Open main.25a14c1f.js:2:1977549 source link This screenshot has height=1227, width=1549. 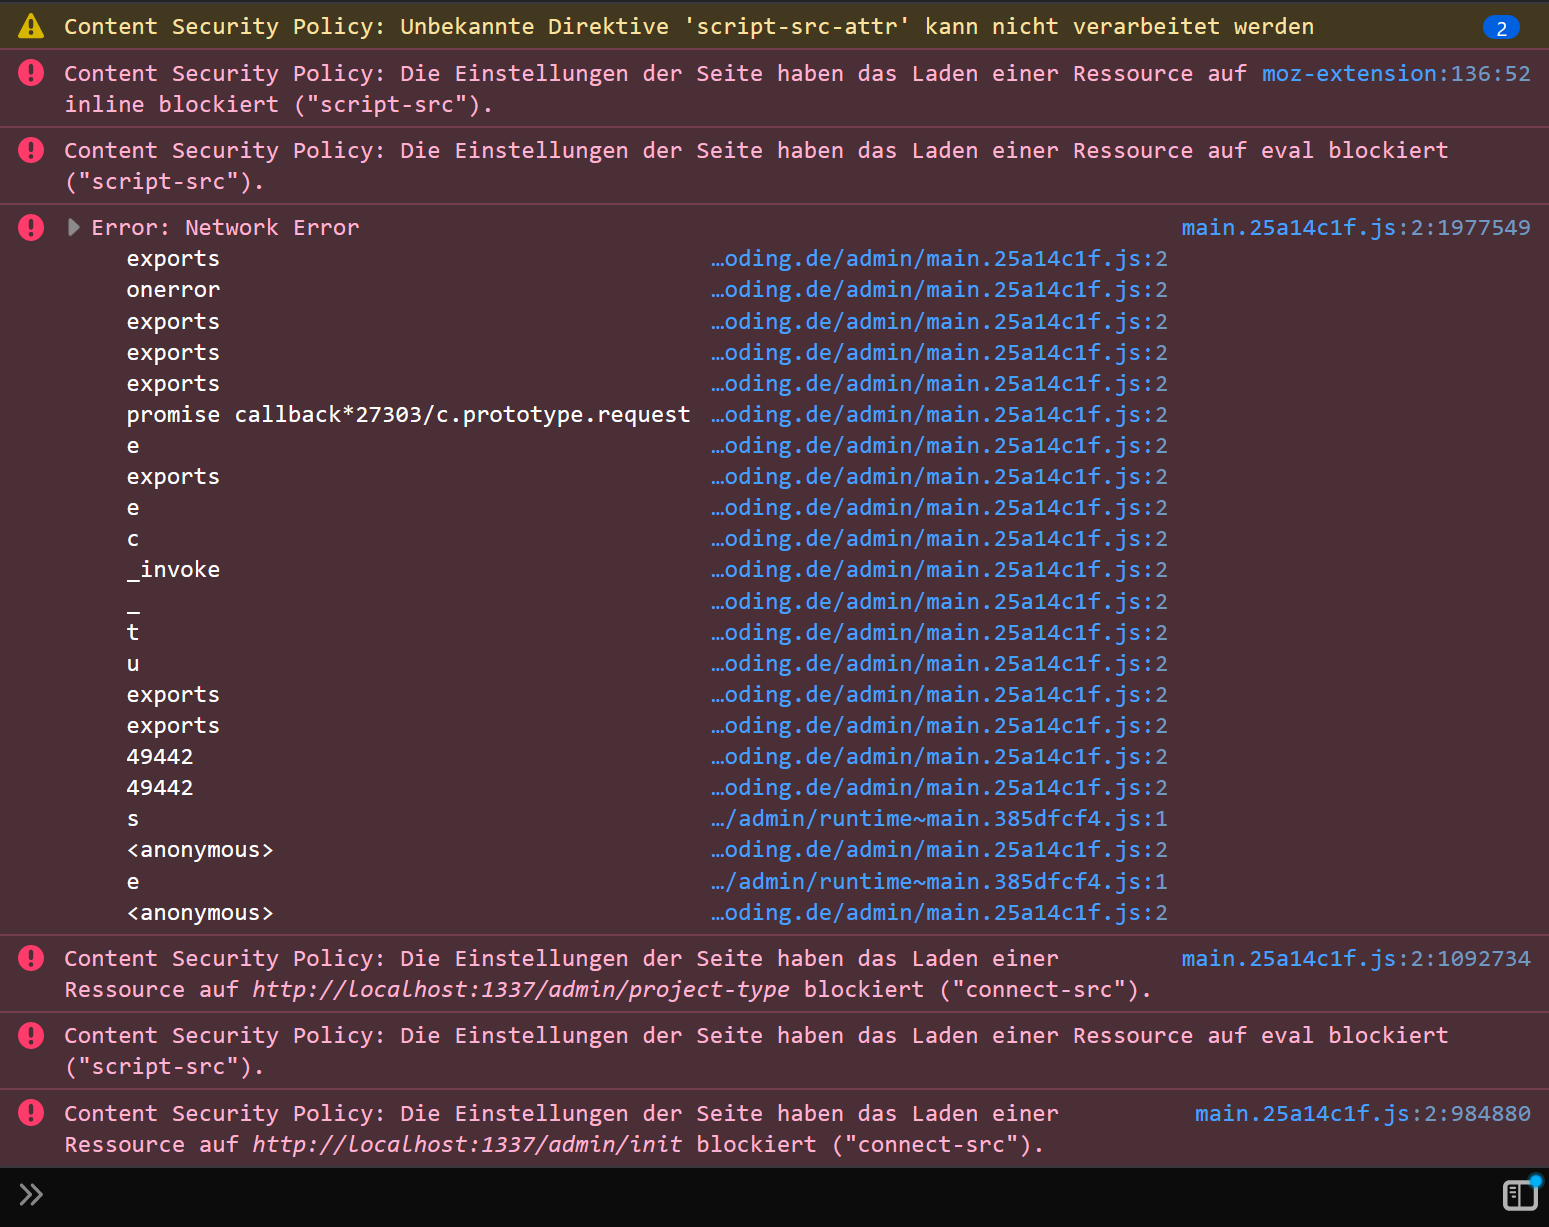tap(1355, 227)
